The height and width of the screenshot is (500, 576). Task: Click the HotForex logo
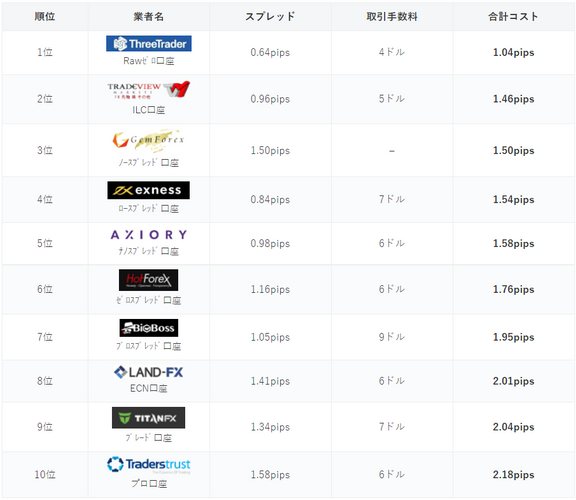[148, 280]
